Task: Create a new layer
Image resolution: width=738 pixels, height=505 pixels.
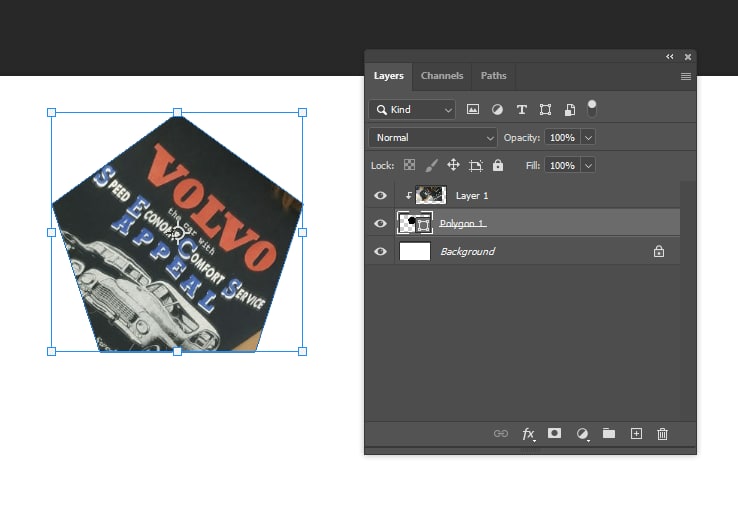Action: (x=636, y=433)
